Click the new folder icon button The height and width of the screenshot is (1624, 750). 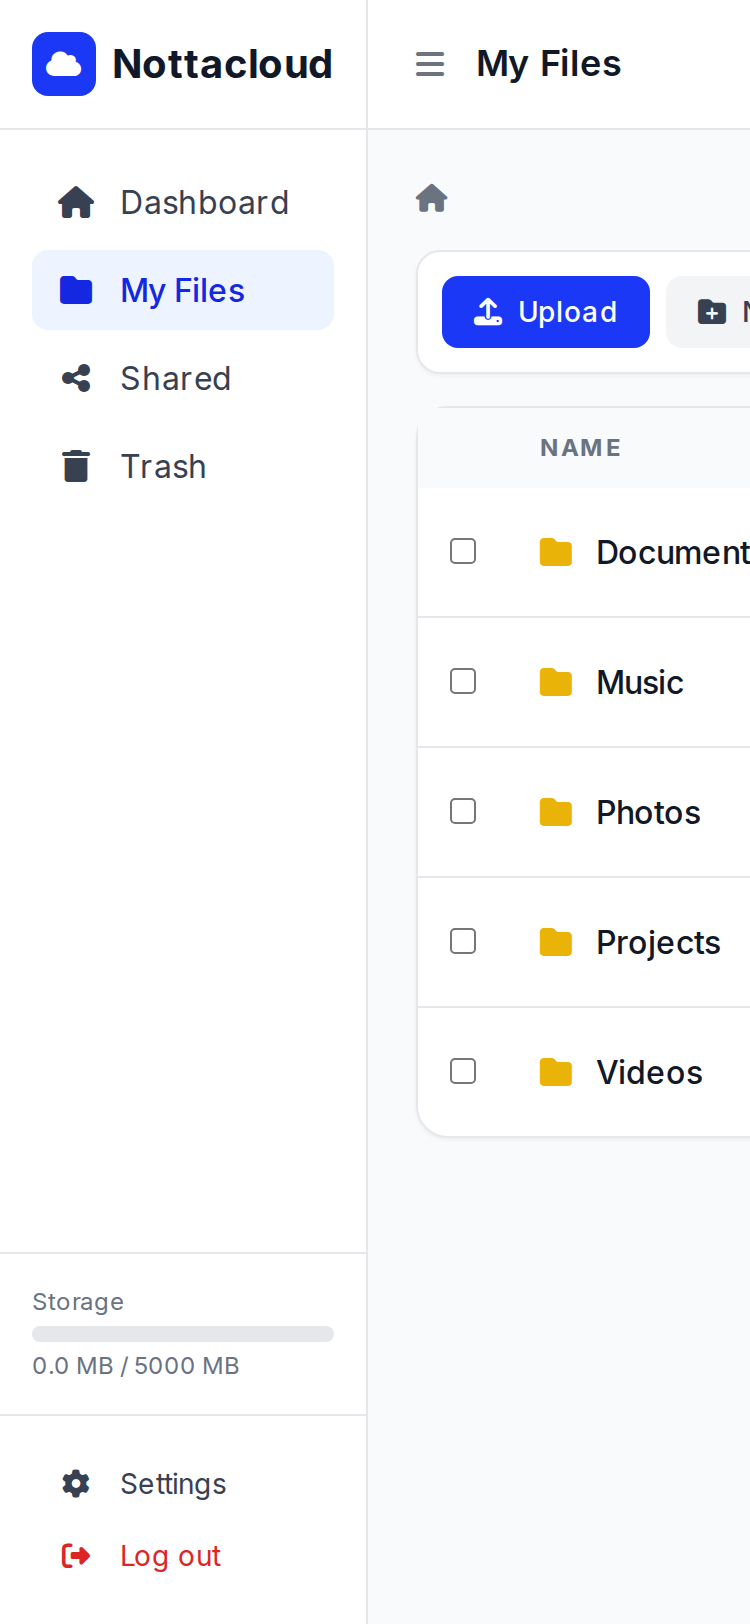click(x=712, y=312)
